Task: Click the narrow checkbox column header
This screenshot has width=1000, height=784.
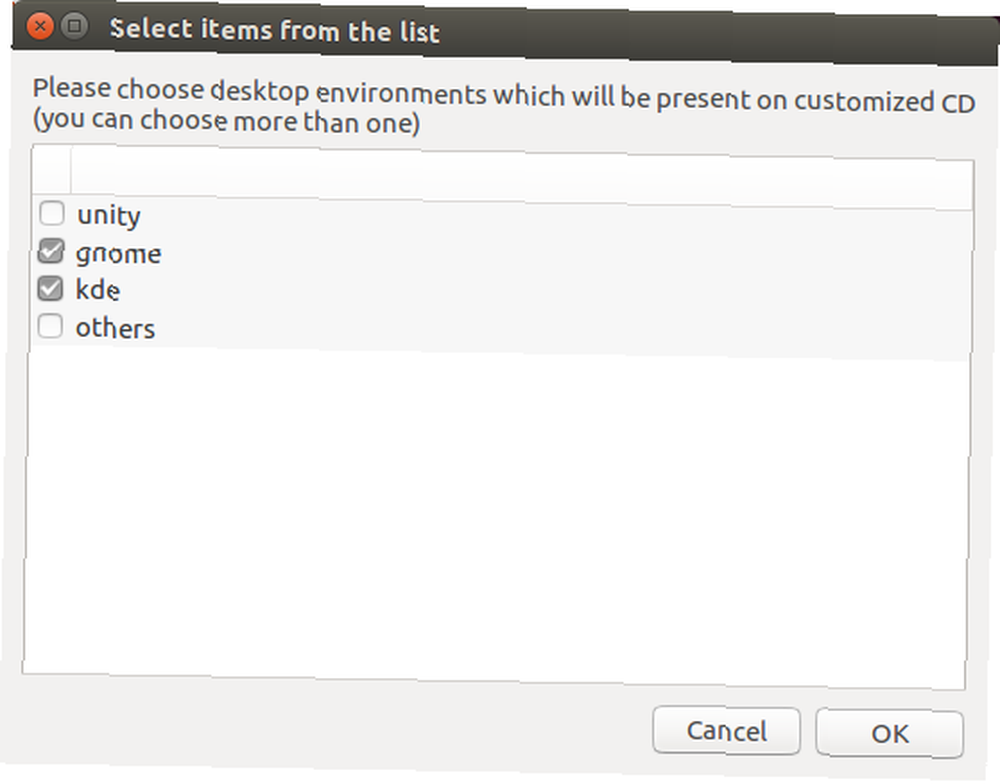Action: (x=52, y=169)
